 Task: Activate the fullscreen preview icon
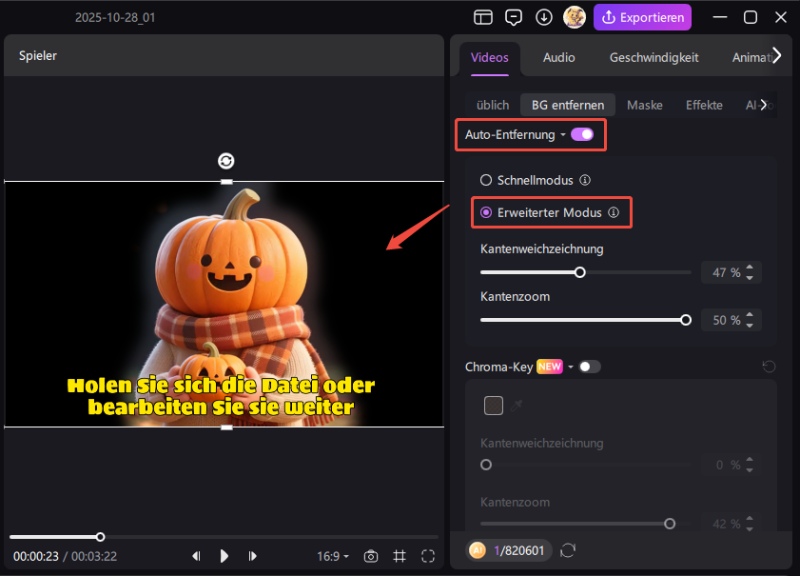(x=428, y=556)
